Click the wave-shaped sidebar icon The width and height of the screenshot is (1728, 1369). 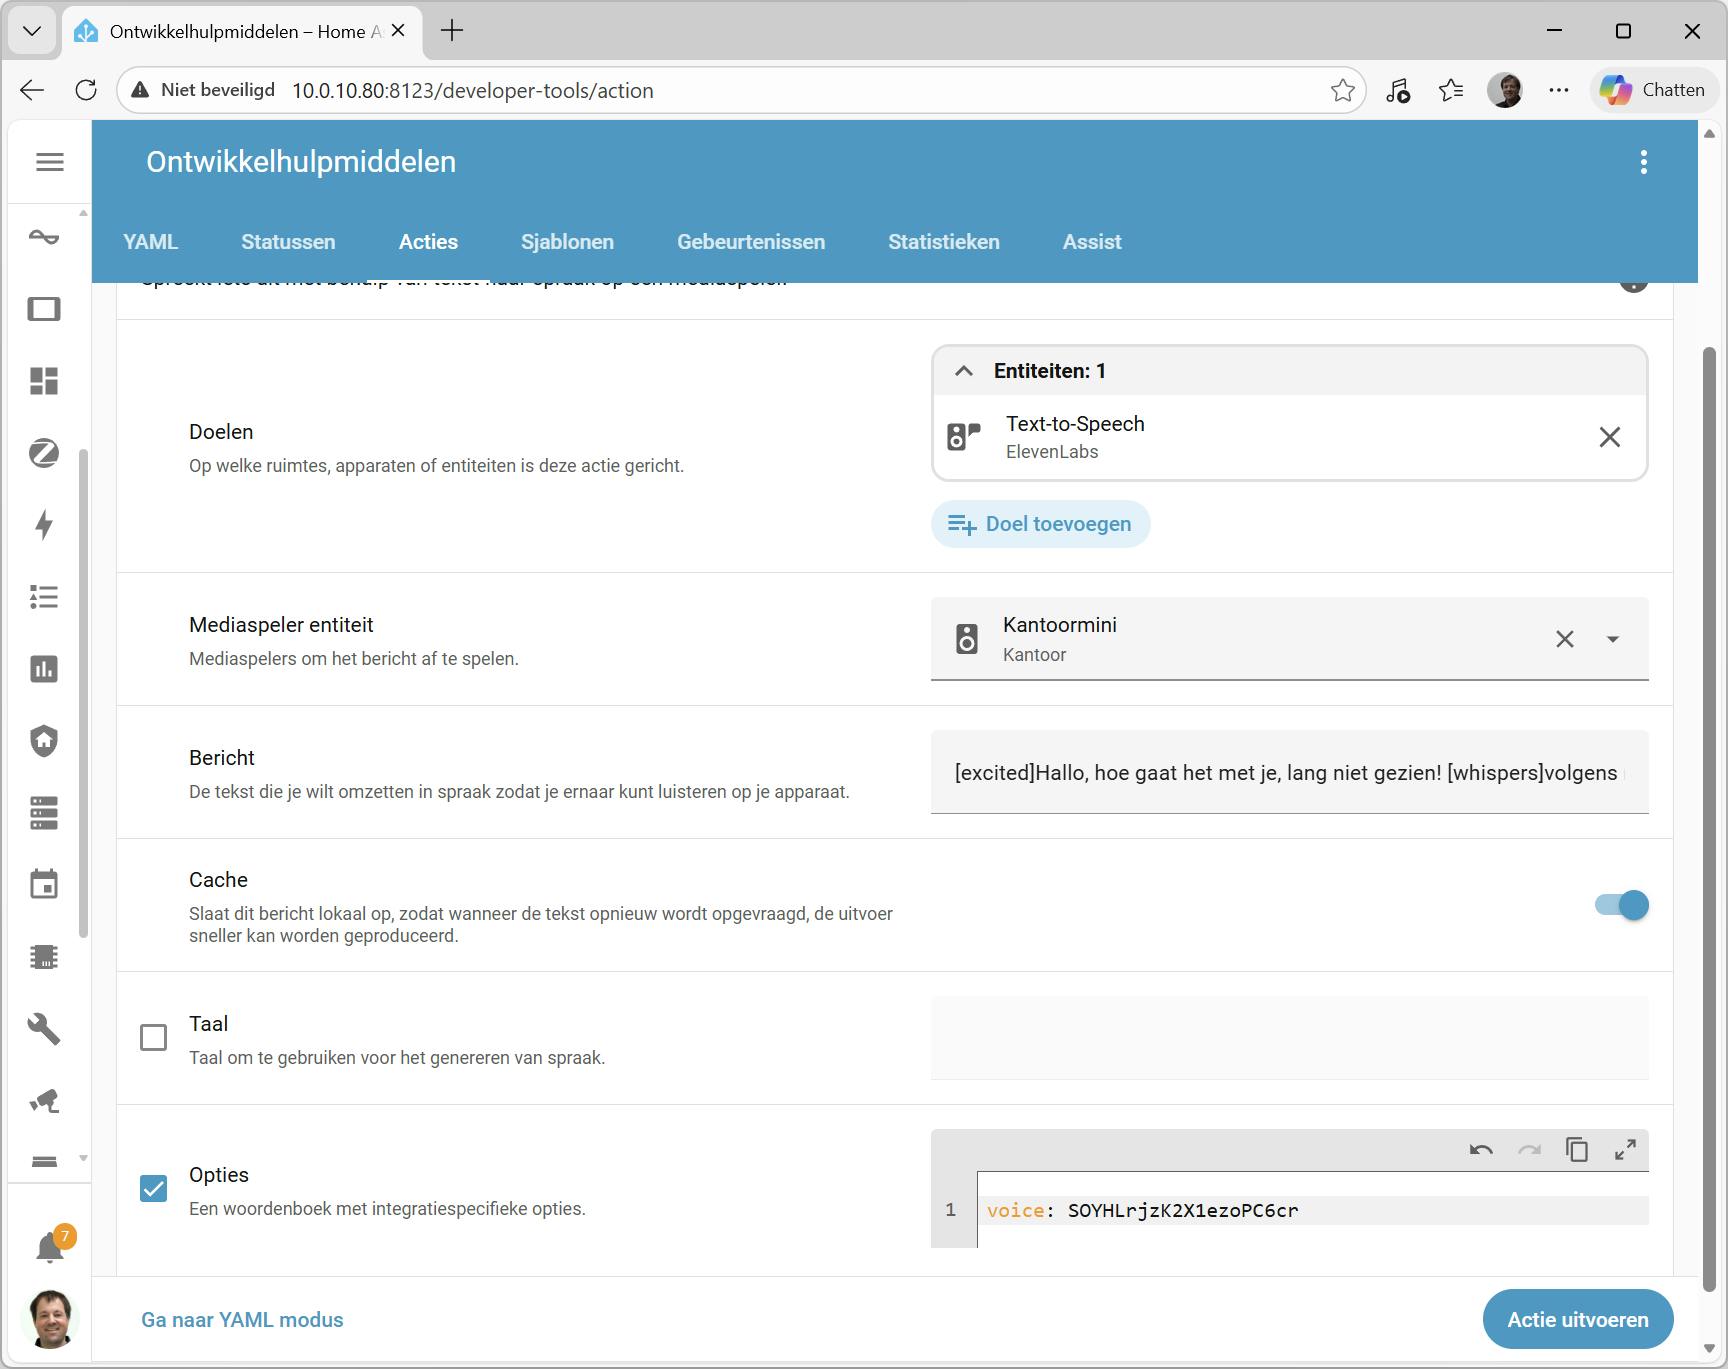[x=44, y=237]
